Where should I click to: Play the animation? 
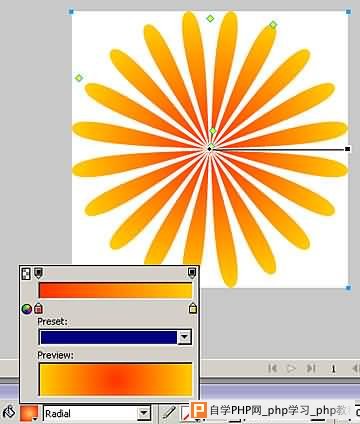point(291,368)
